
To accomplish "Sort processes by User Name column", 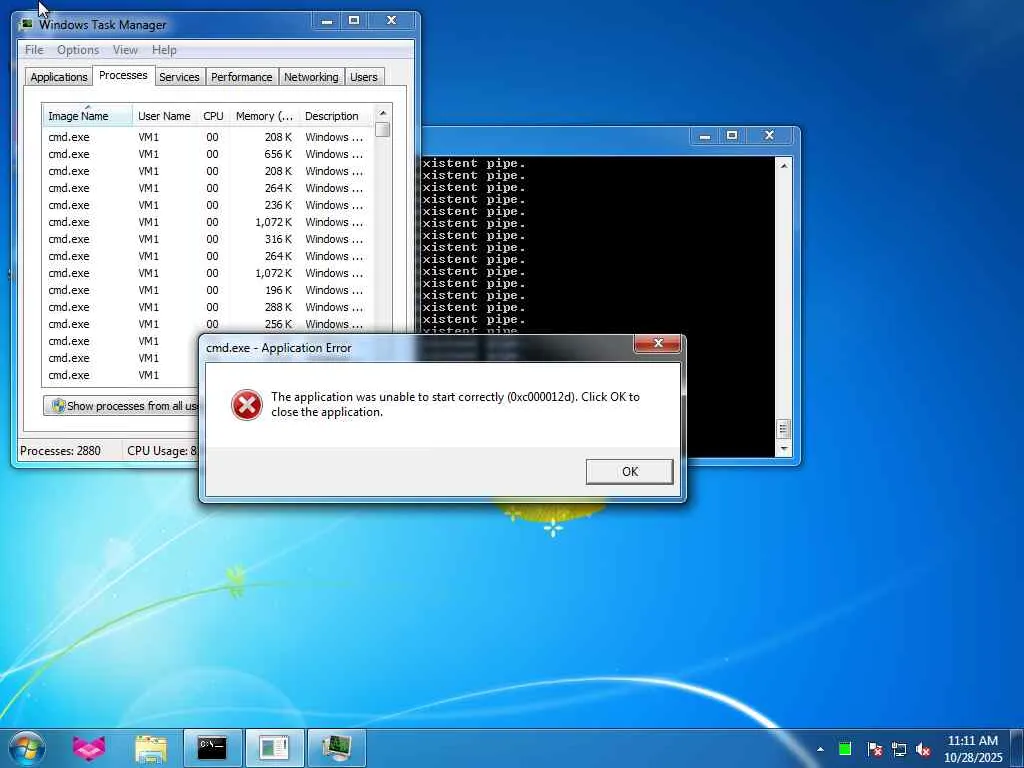I will click(165, 116).
